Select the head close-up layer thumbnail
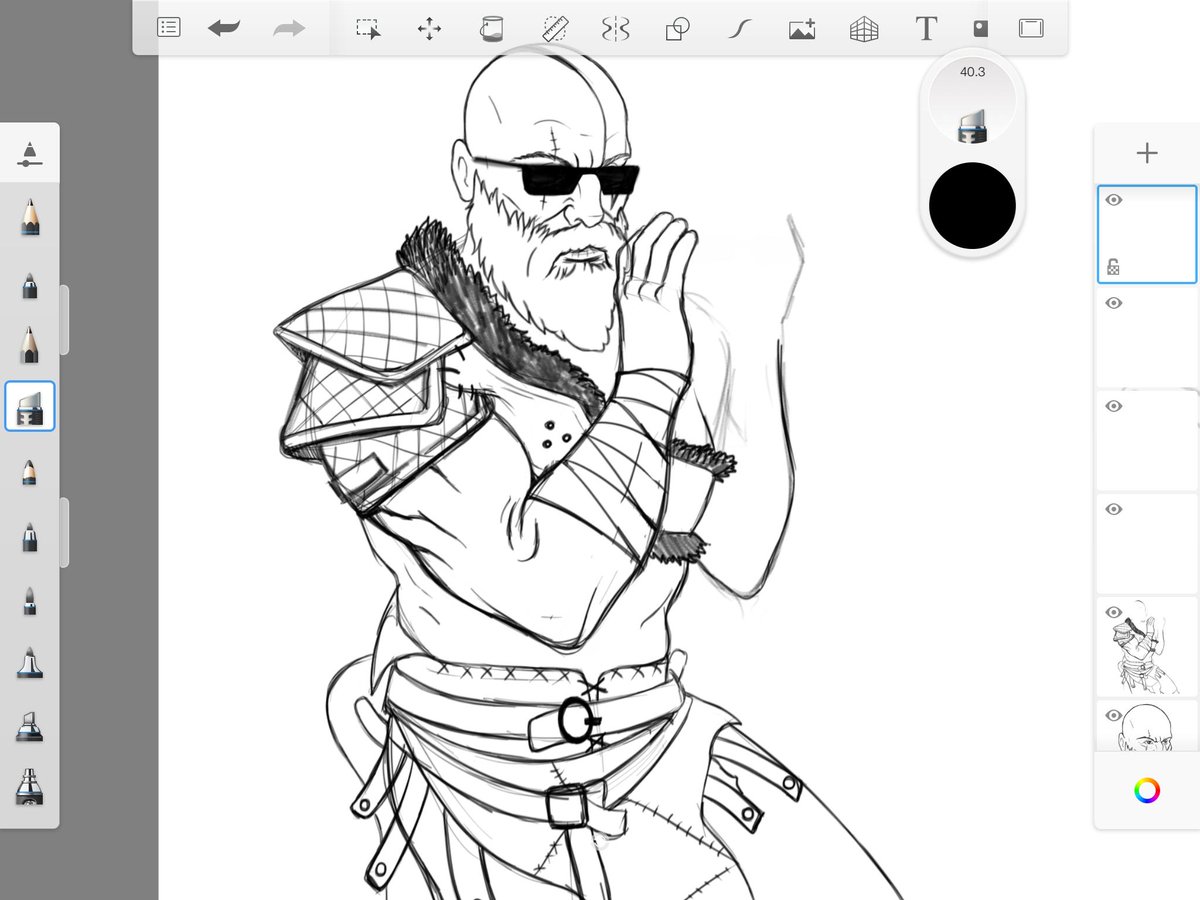The height and width of the screenshot is (900, 1200). [x=1147, y=726]
